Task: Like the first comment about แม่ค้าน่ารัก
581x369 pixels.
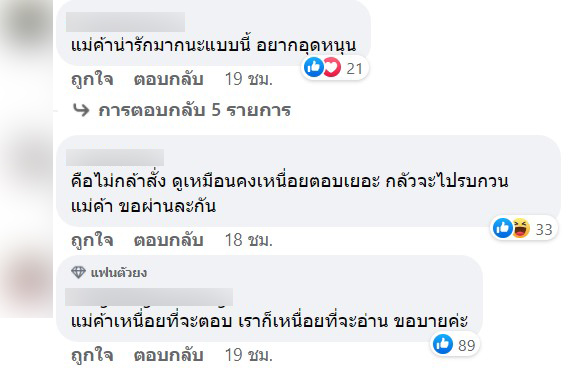Action: (x=92, y=79)
